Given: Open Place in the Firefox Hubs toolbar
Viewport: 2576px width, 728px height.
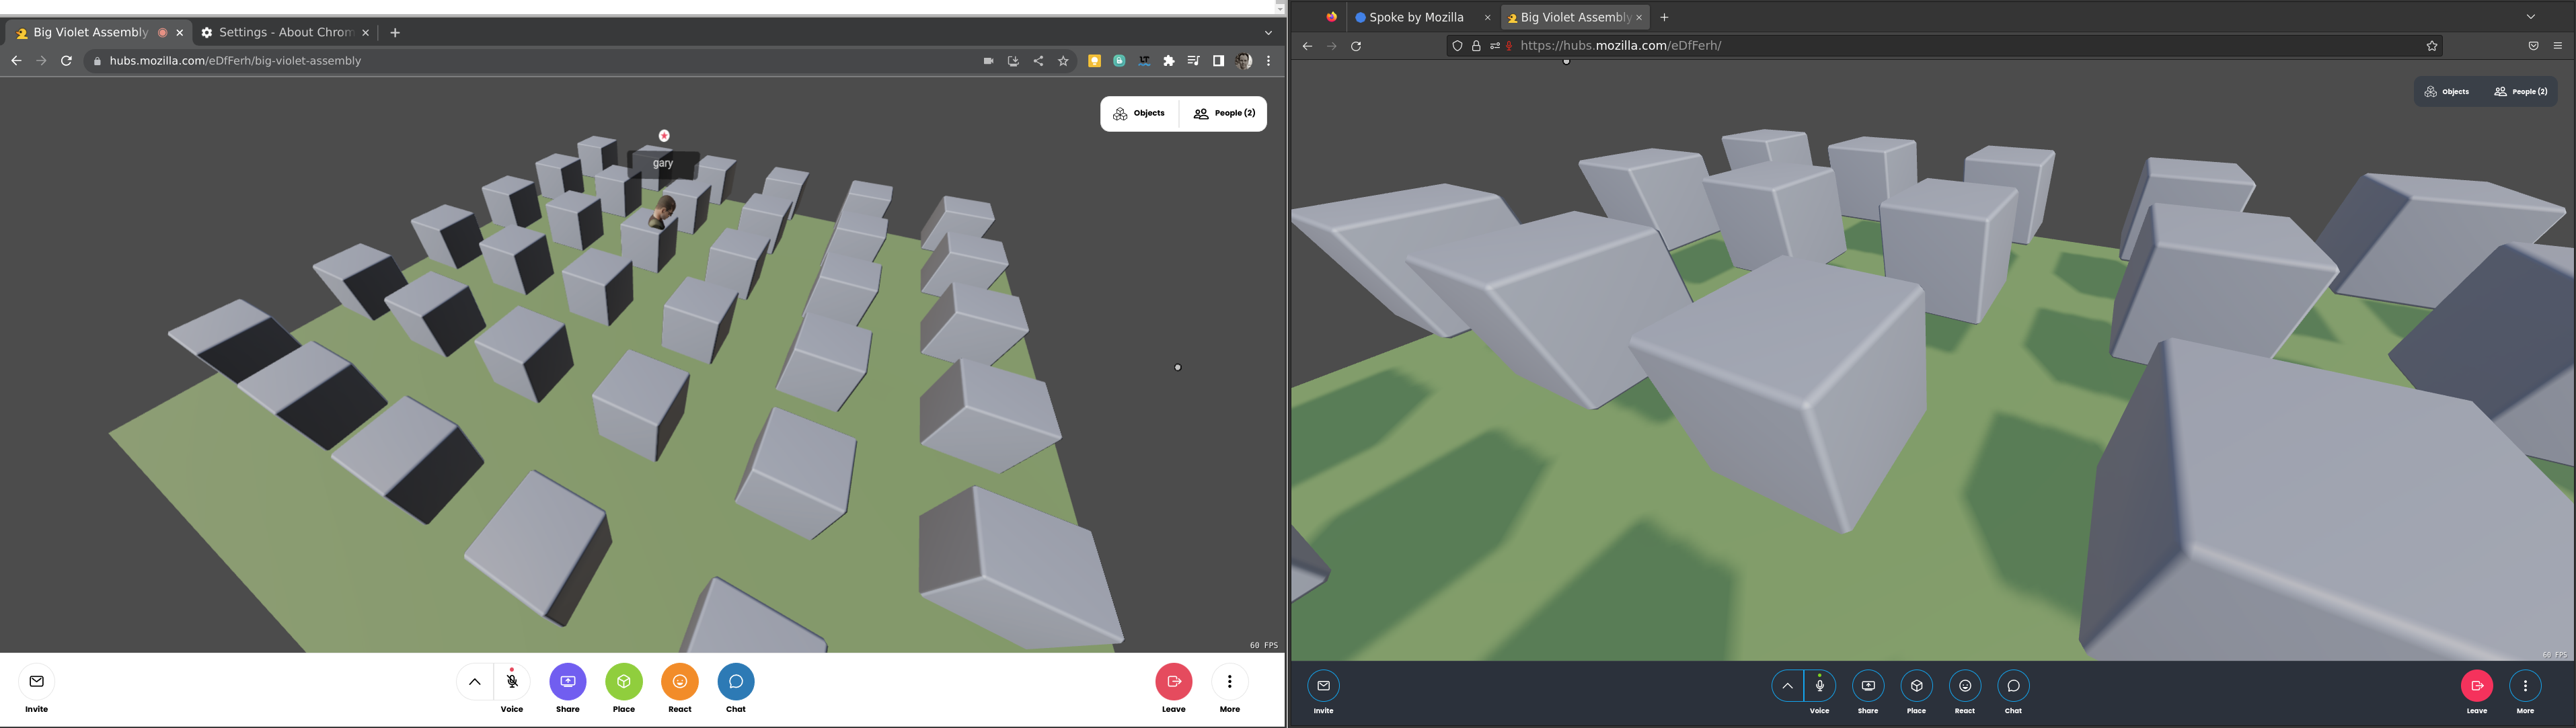Looking at the screenshot, I should click(1917, 686).
